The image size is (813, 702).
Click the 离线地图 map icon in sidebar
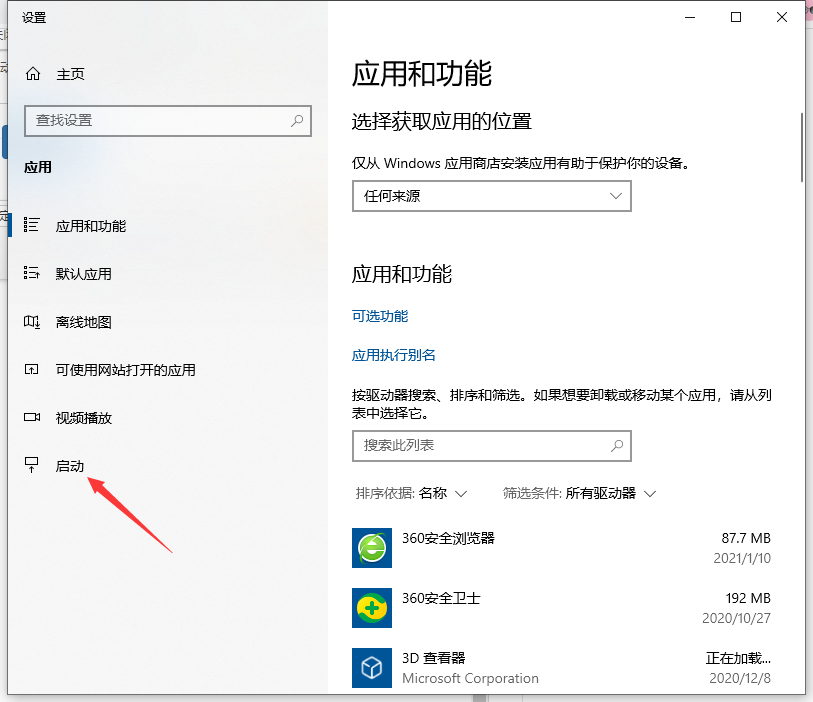[x=31, y=322]
